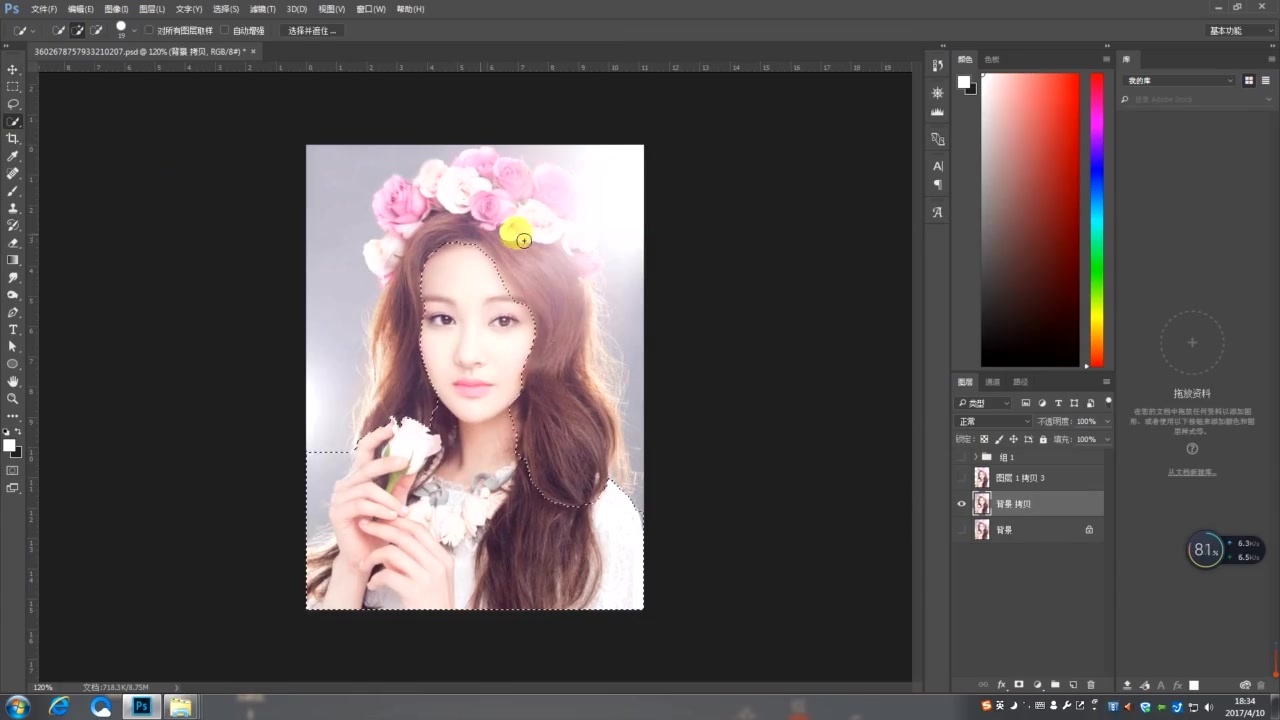
Task: Toggle lock all padlock in Layers panel
Action: pos(1043,439)
